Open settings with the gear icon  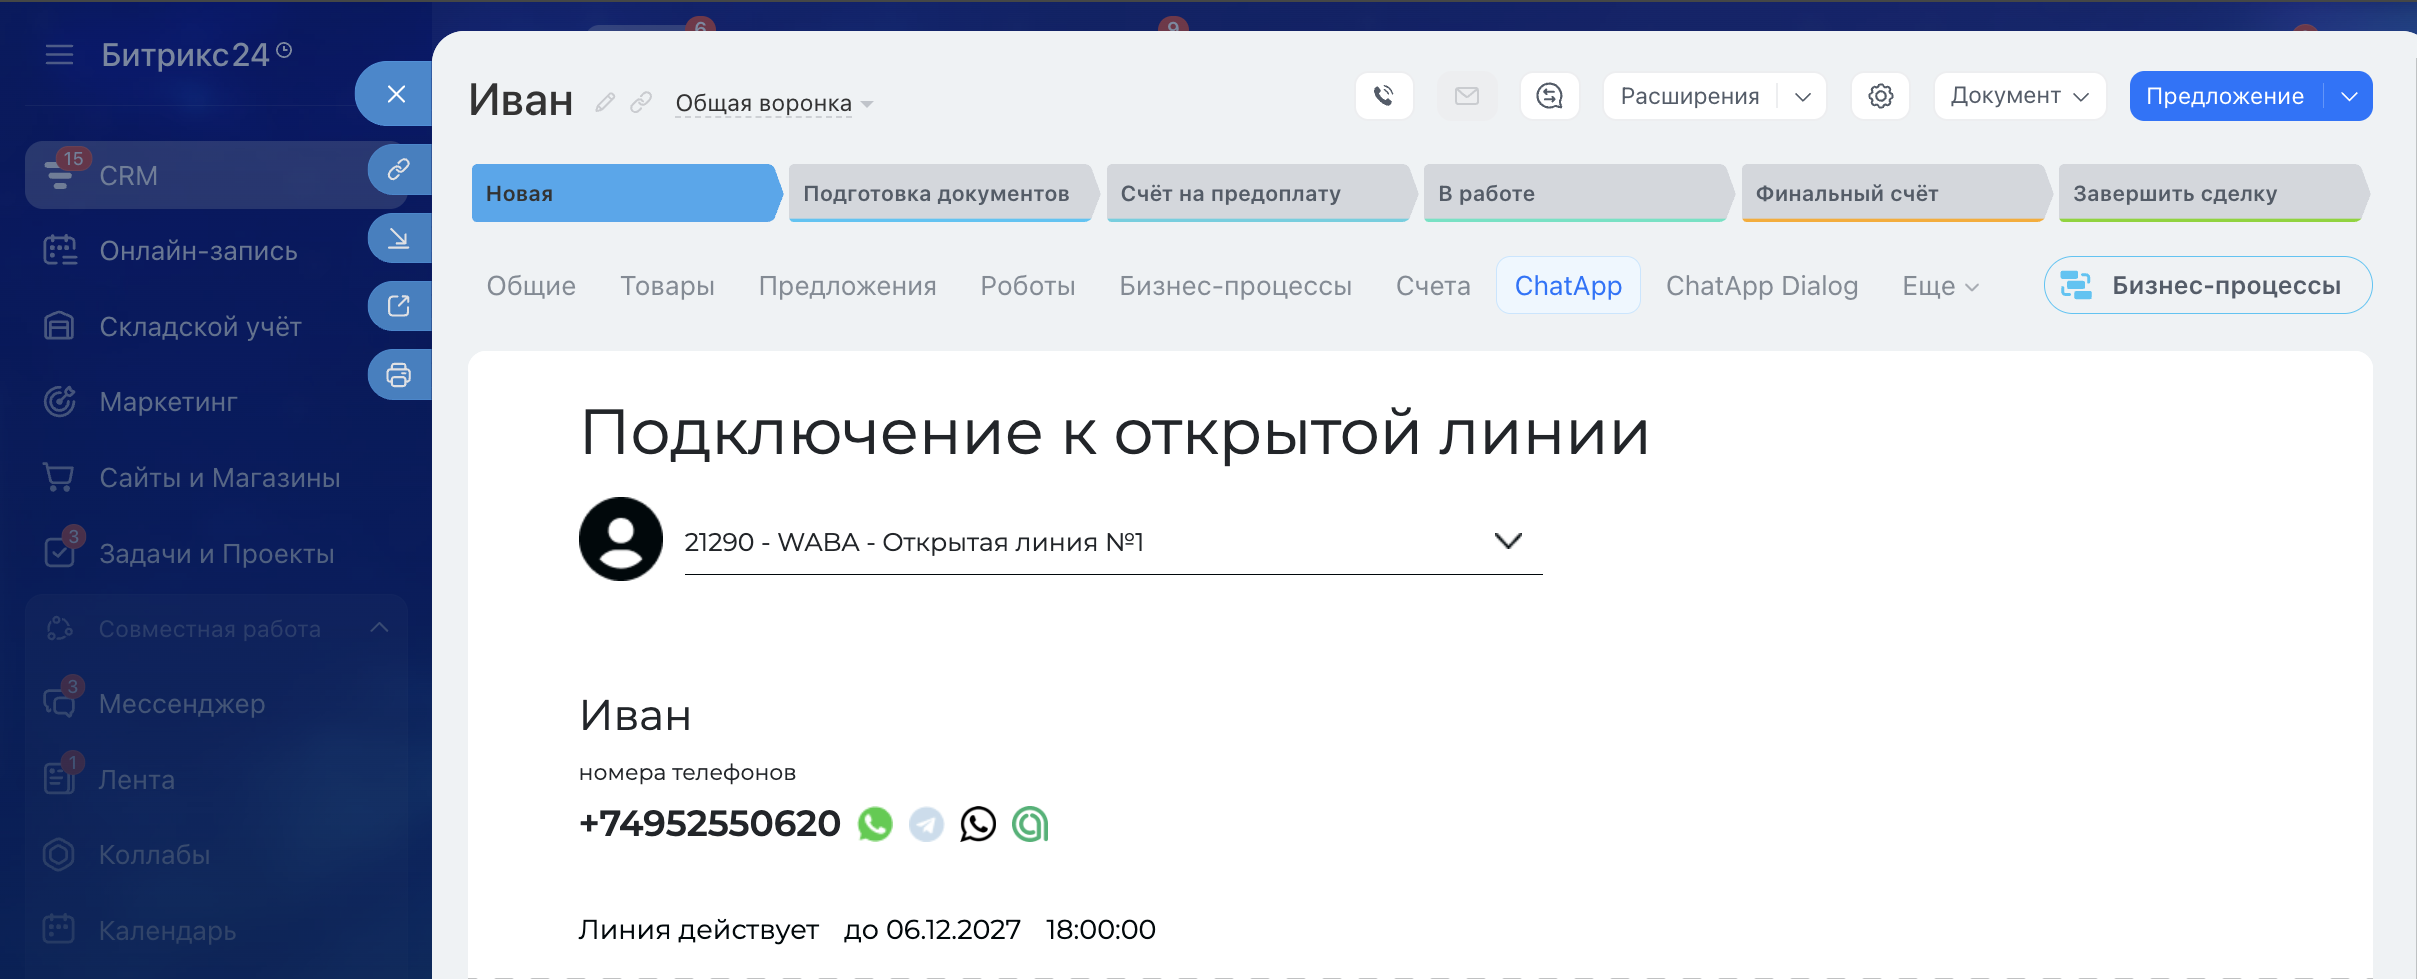coord(1880,96)
